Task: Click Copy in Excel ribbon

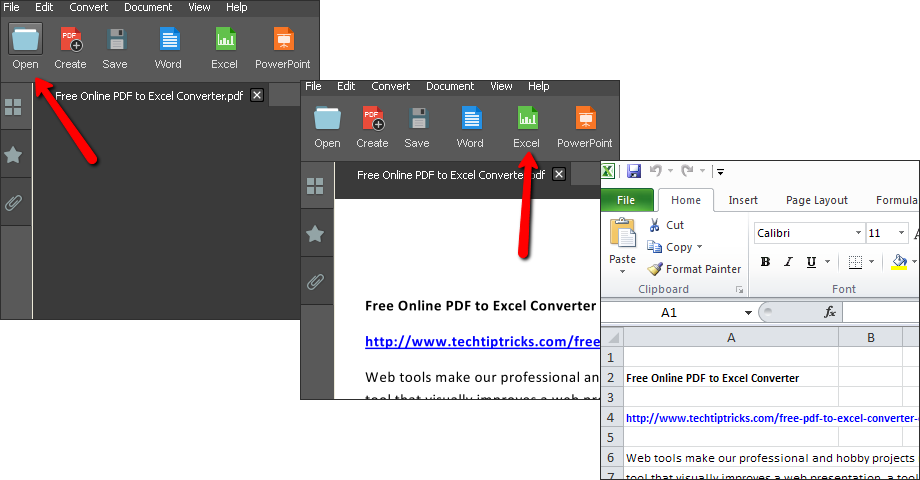Action: [669, 247]
